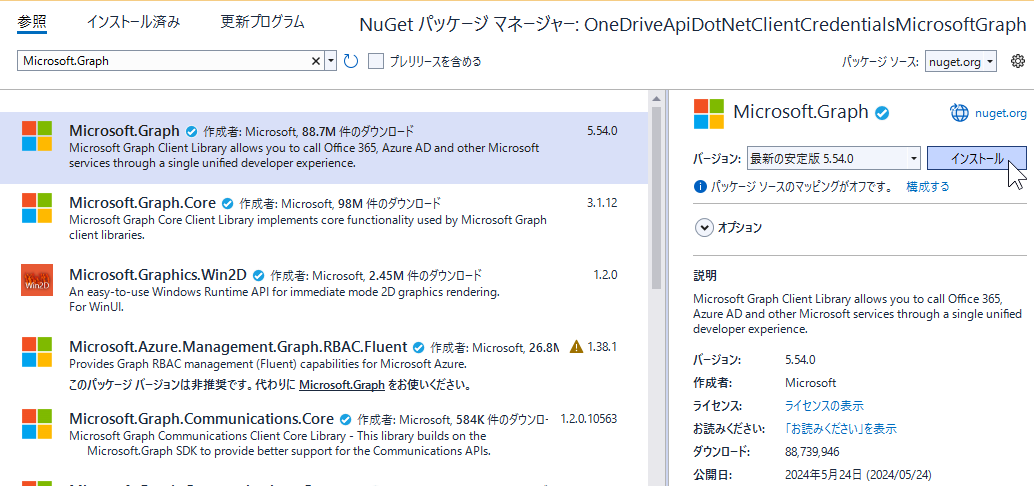The image size is (1034, 486).
Task: Switch to the 参照 tab
Action: coord(32,22)
